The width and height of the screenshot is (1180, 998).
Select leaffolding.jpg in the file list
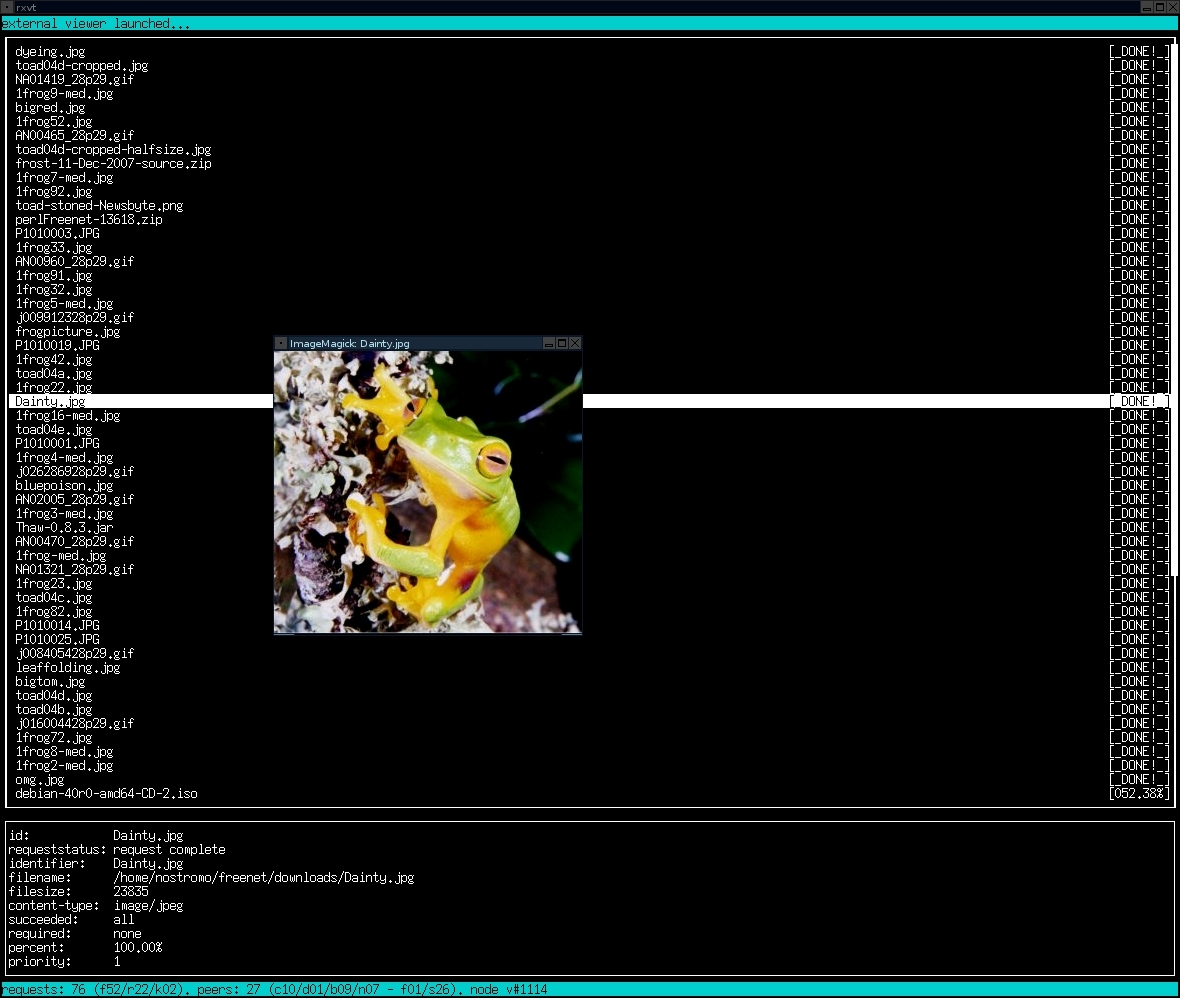[67, 668]
